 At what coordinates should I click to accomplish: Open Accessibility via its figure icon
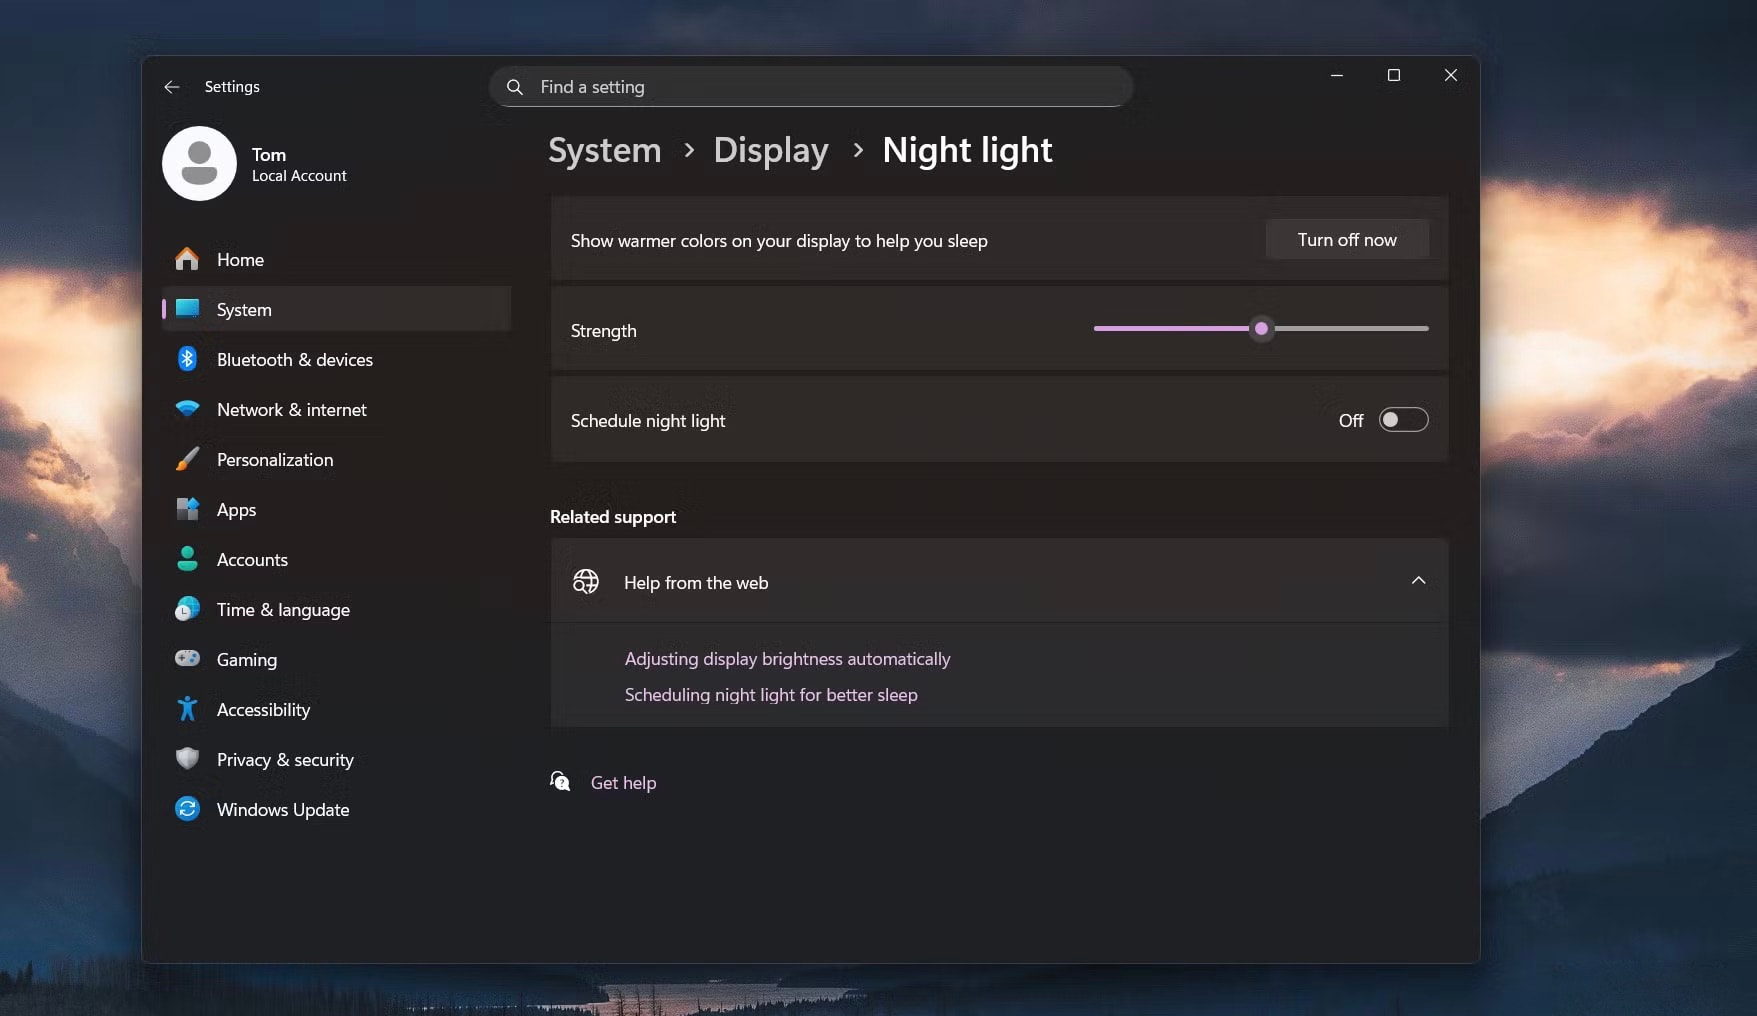[x=187, y=709]
